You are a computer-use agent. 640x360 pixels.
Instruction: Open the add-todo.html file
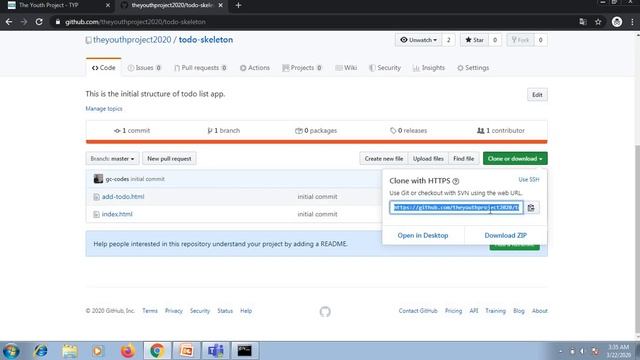pos(123,197)
